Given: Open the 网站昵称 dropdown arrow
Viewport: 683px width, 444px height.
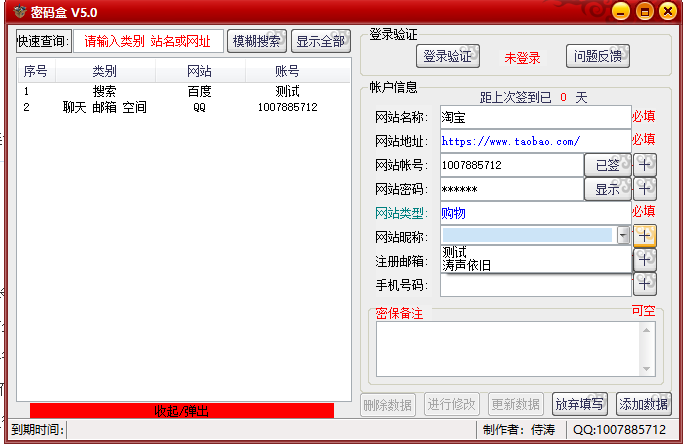Looking at the screenshot, I should click(x=623, y=236).
